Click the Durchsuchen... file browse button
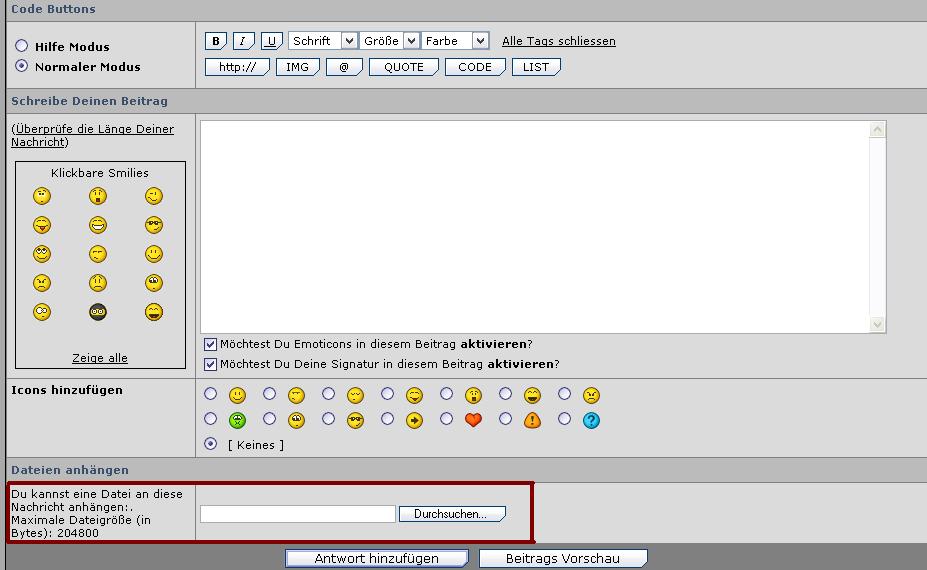Viewport: 927px width, 570px height. pos(452,514)
